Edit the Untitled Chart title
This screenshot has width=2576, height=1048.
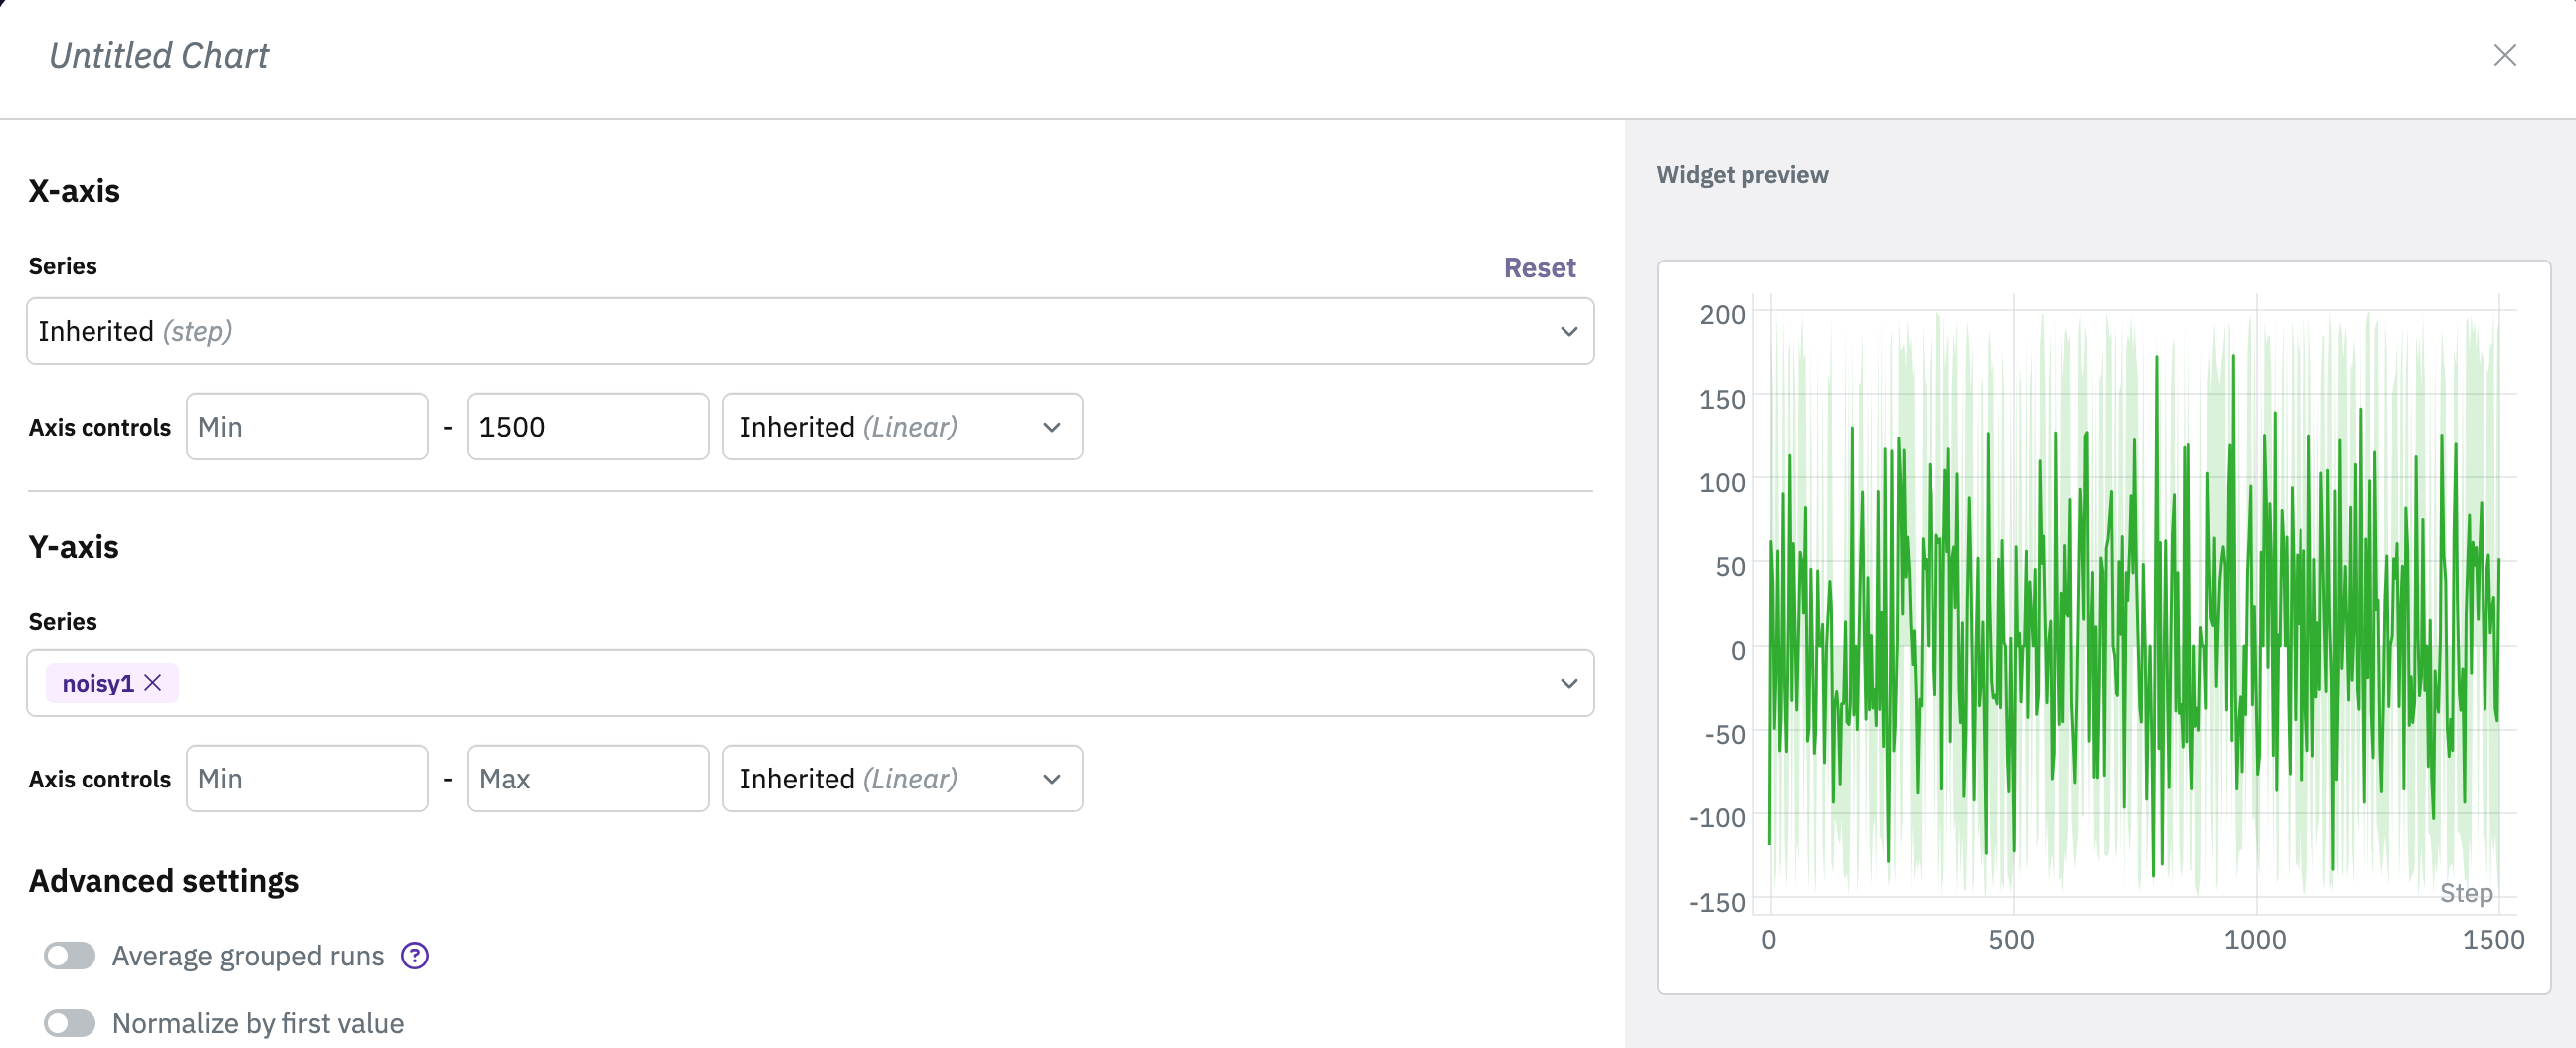click(x=159, y=56)
